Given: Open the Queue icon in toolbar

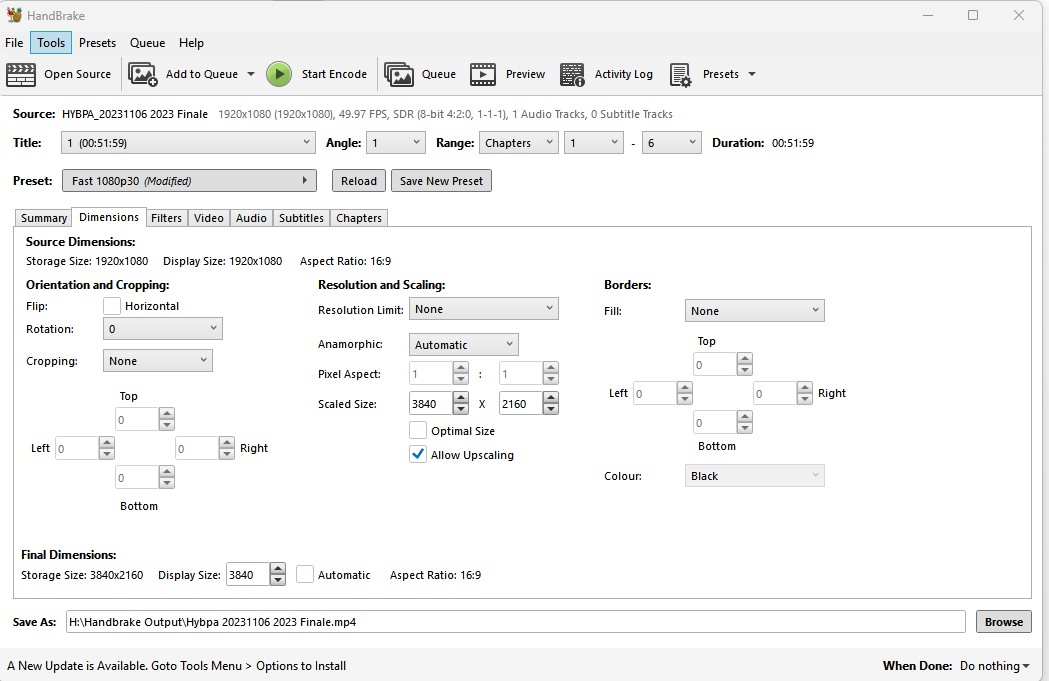Looking at the screenshot, I should coord(399,74).
